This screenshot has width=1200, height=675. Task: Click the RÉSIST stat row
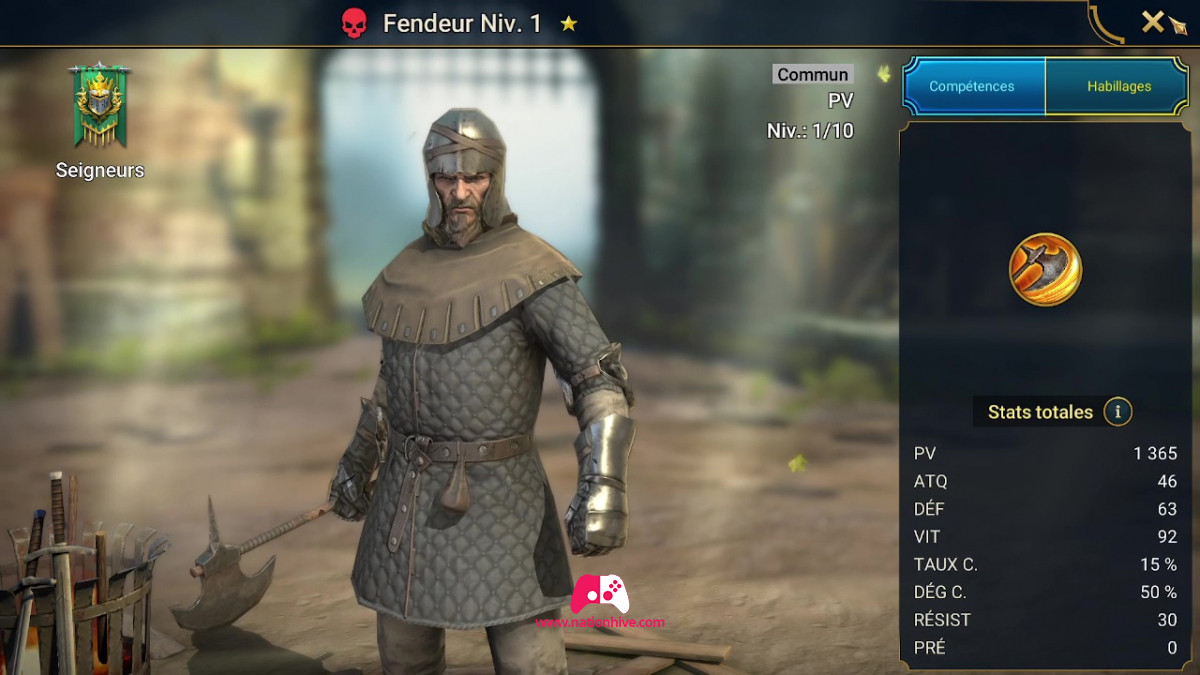1046,620
